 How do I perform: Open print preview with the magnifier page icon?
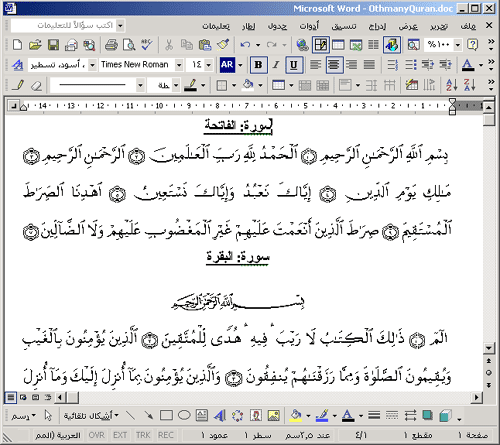click(129, 45)
